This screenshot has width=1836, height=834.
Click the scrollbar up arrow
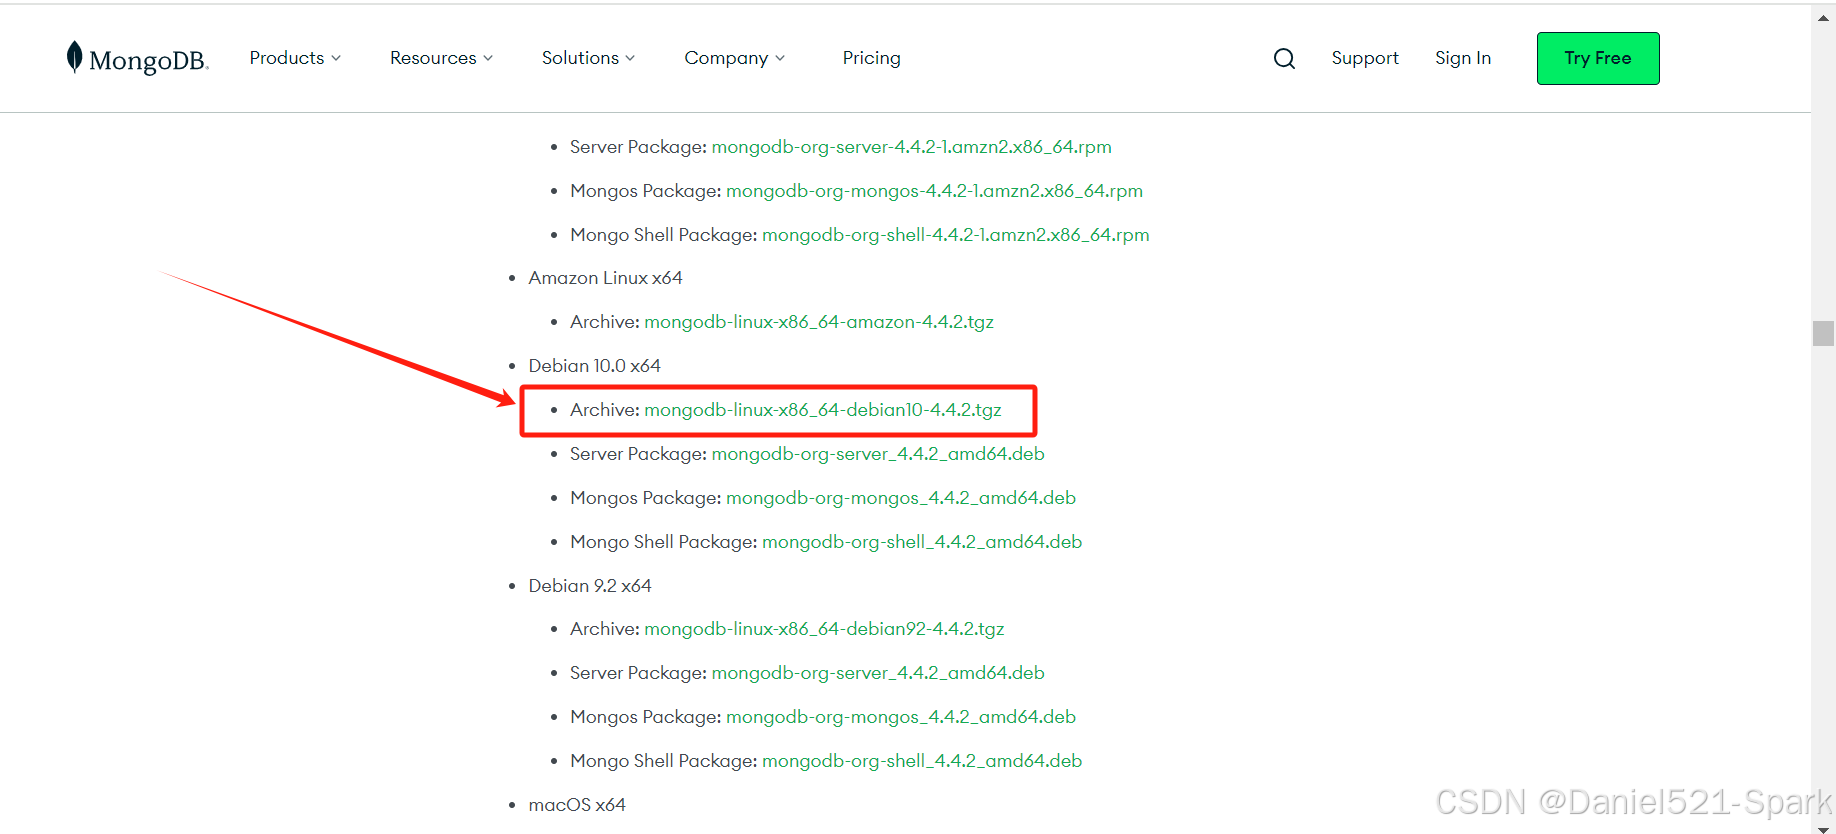[1823, 17]
